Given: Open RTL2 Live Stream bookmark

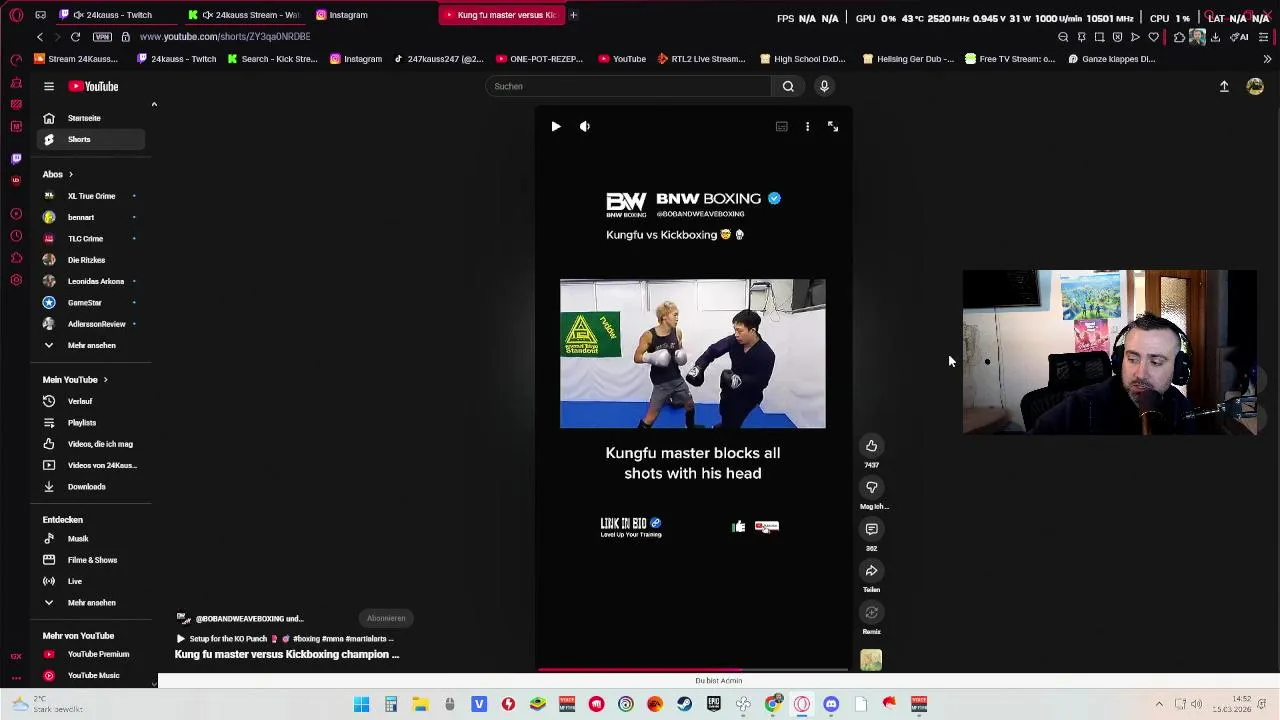Looking at the screenshot, I should 701,59.
